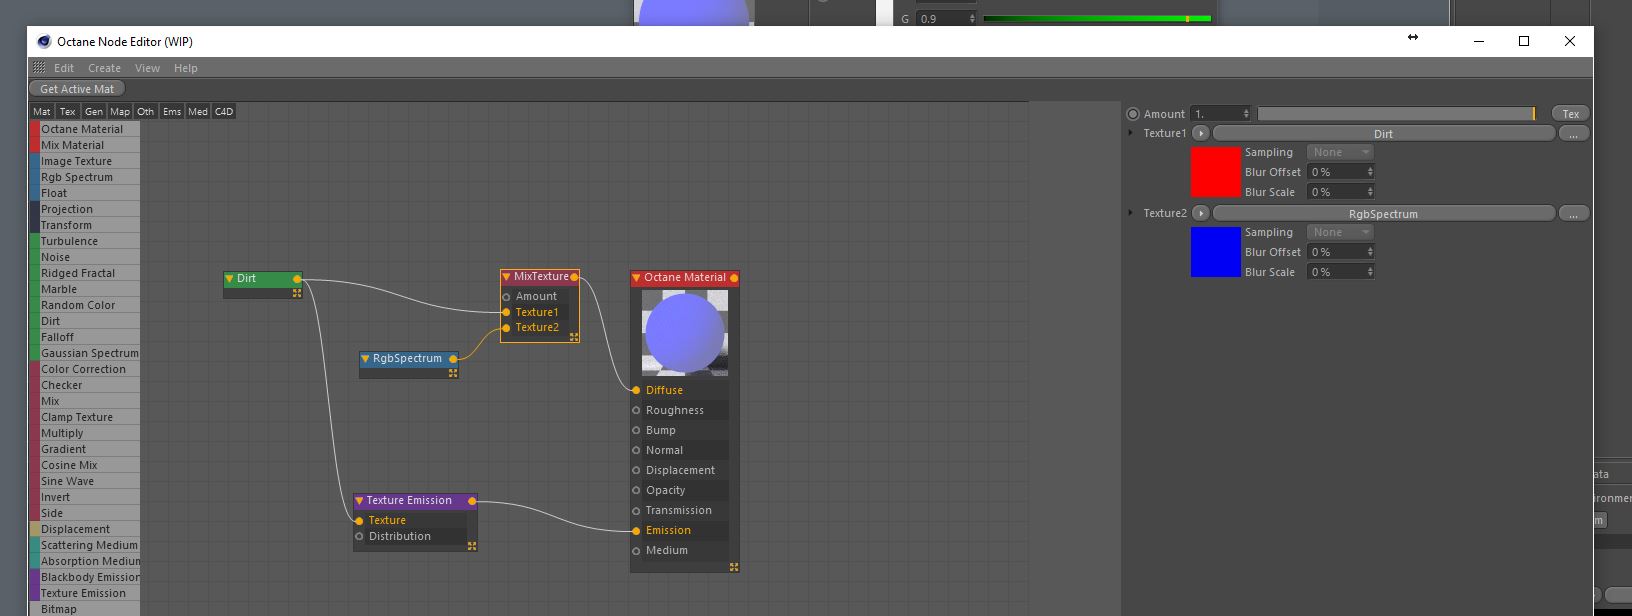
Task: Click the Medium input port
Action: coord(636,550)
